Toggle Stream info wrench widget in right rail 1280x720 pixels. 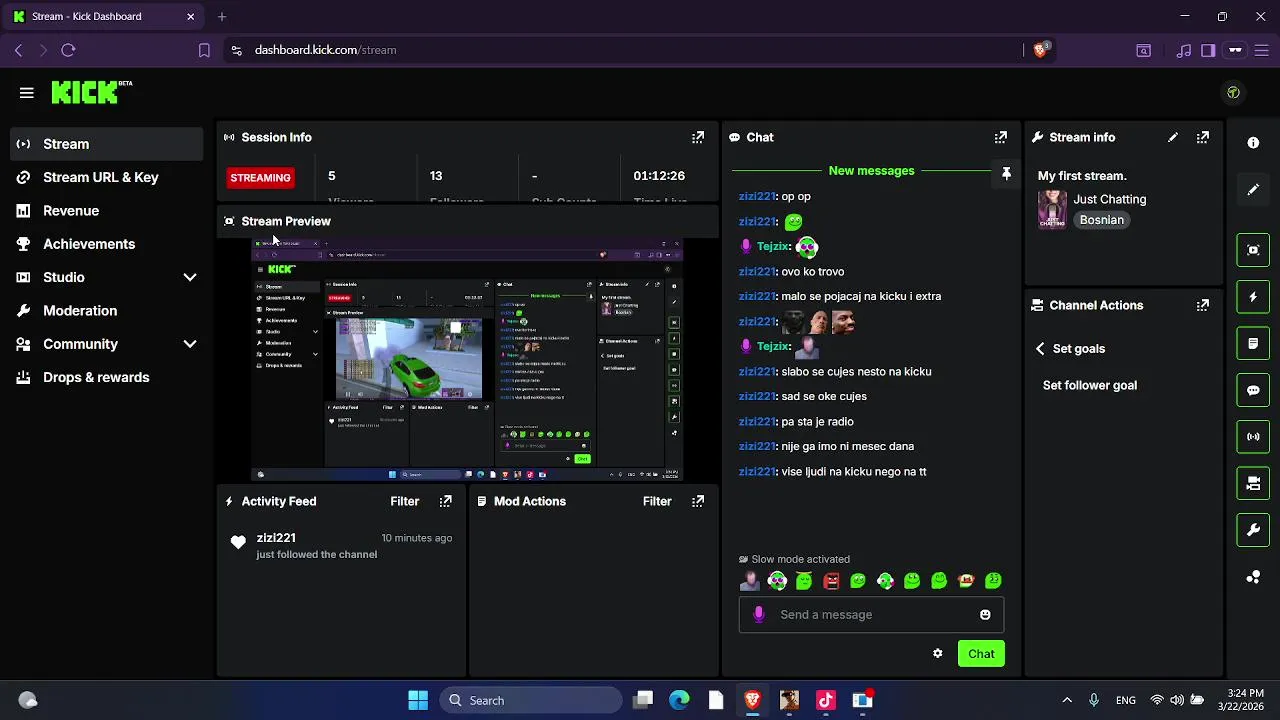[1253, 530]
